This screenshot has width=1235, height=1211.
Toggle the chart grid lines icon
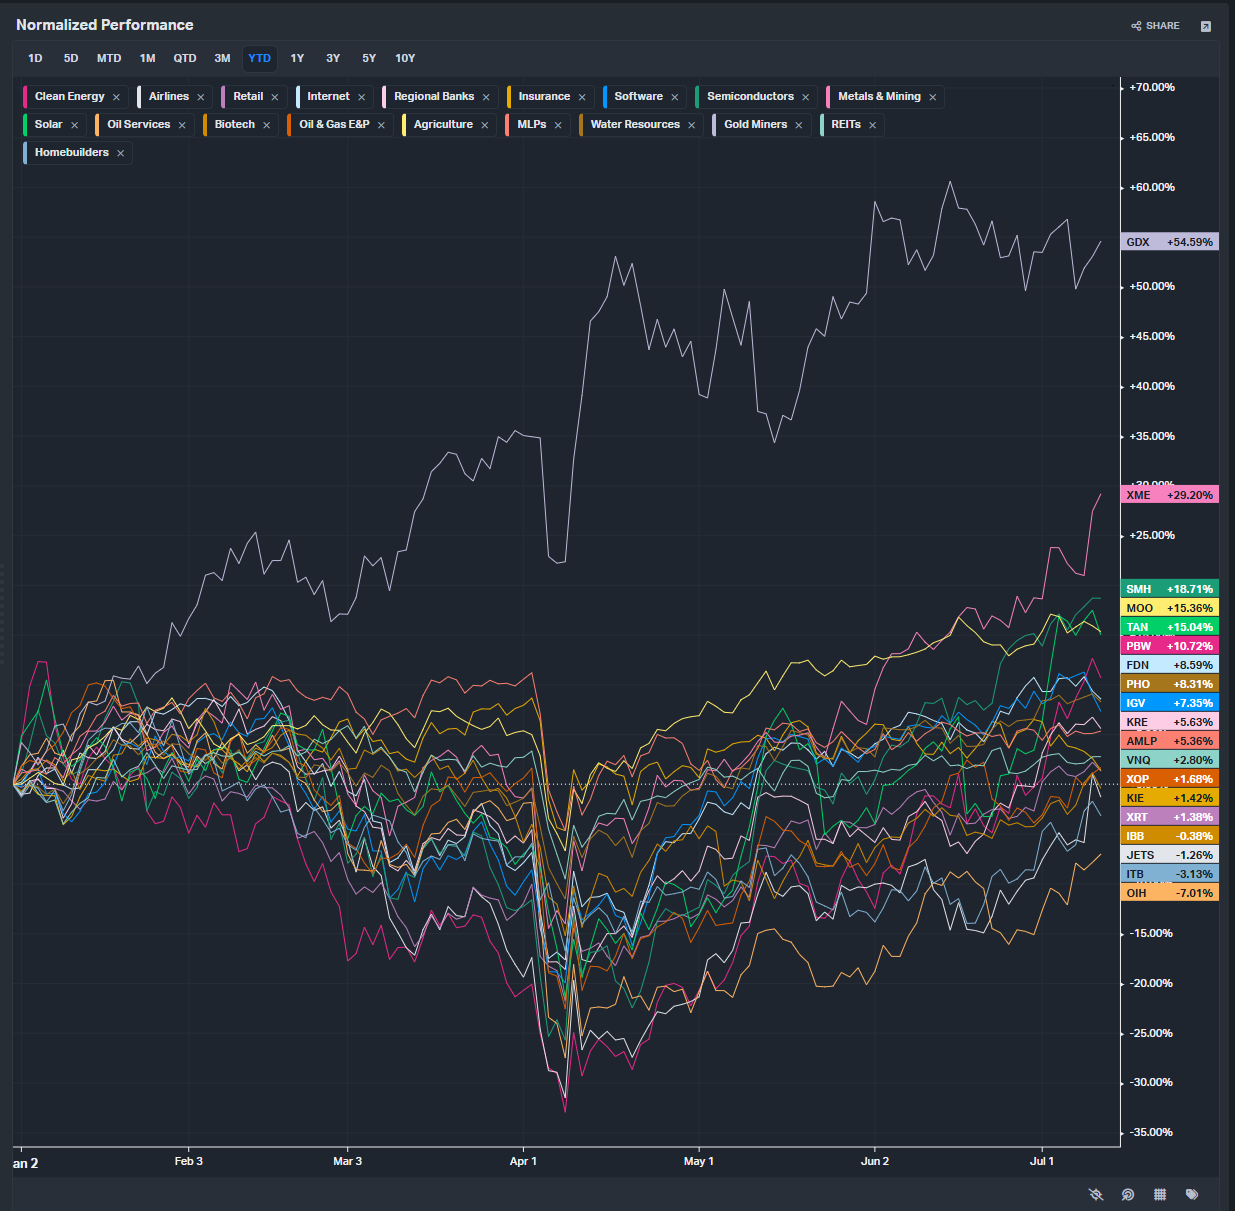pyautogui.click(x=1160, y=1194)
